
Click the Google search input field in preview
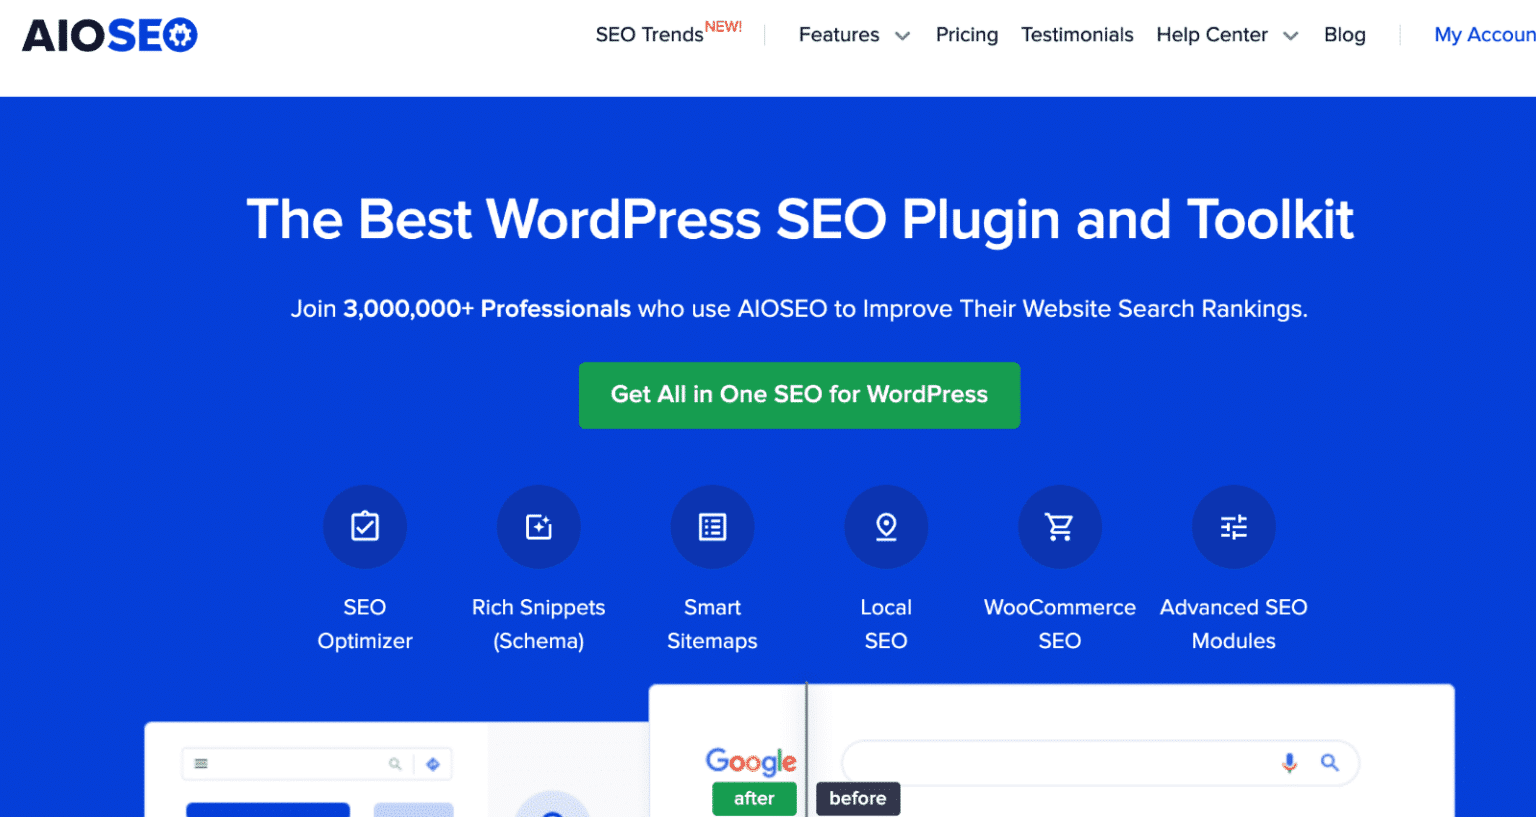click(x=1100, y=763)
